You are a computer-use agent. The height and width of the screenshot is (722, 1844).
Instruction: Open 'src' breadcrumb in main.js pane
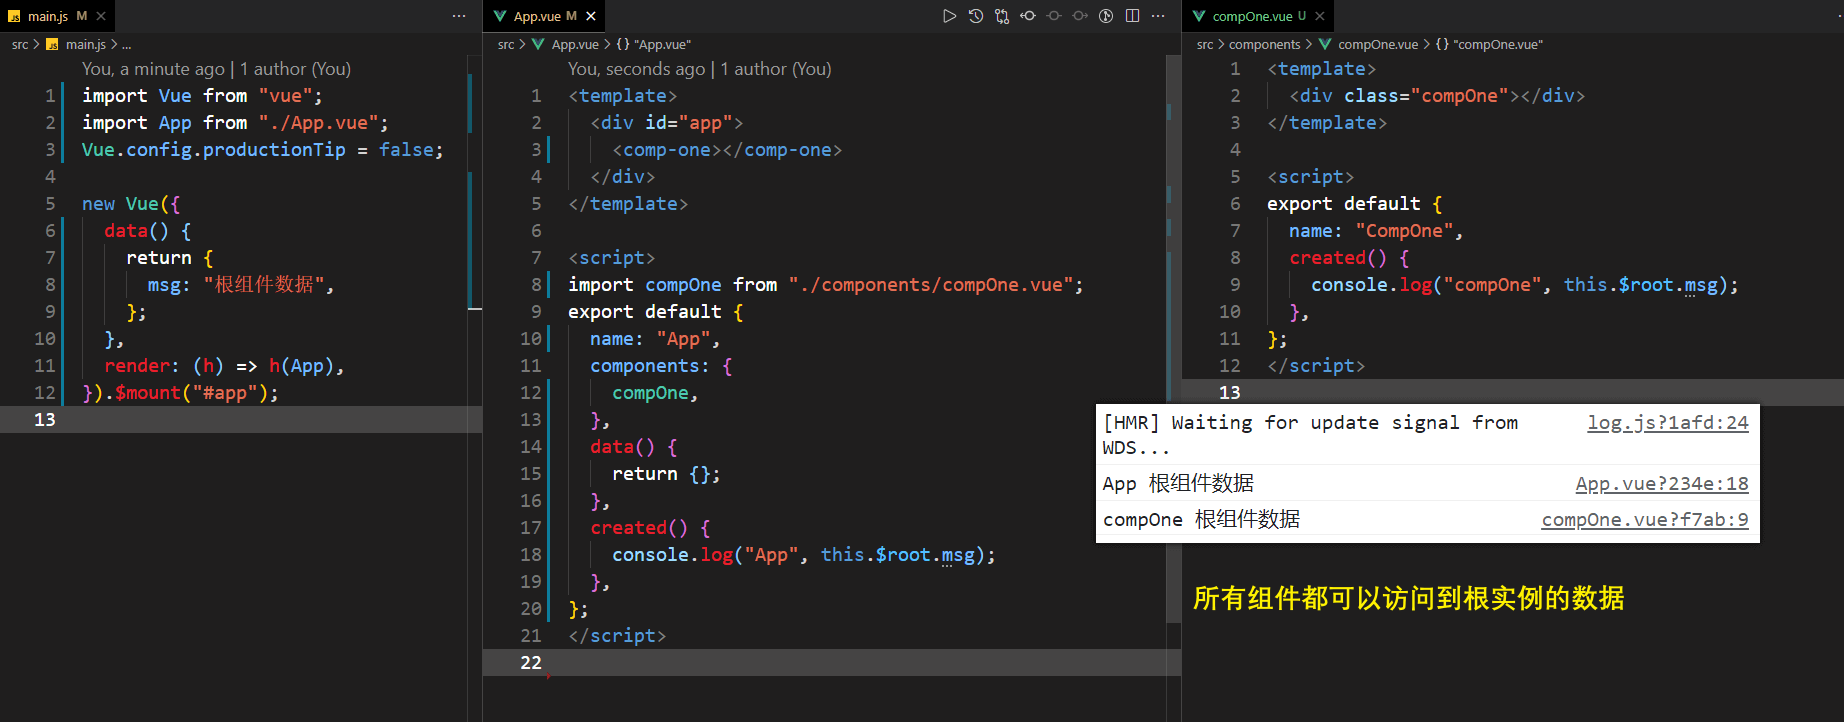20,44
